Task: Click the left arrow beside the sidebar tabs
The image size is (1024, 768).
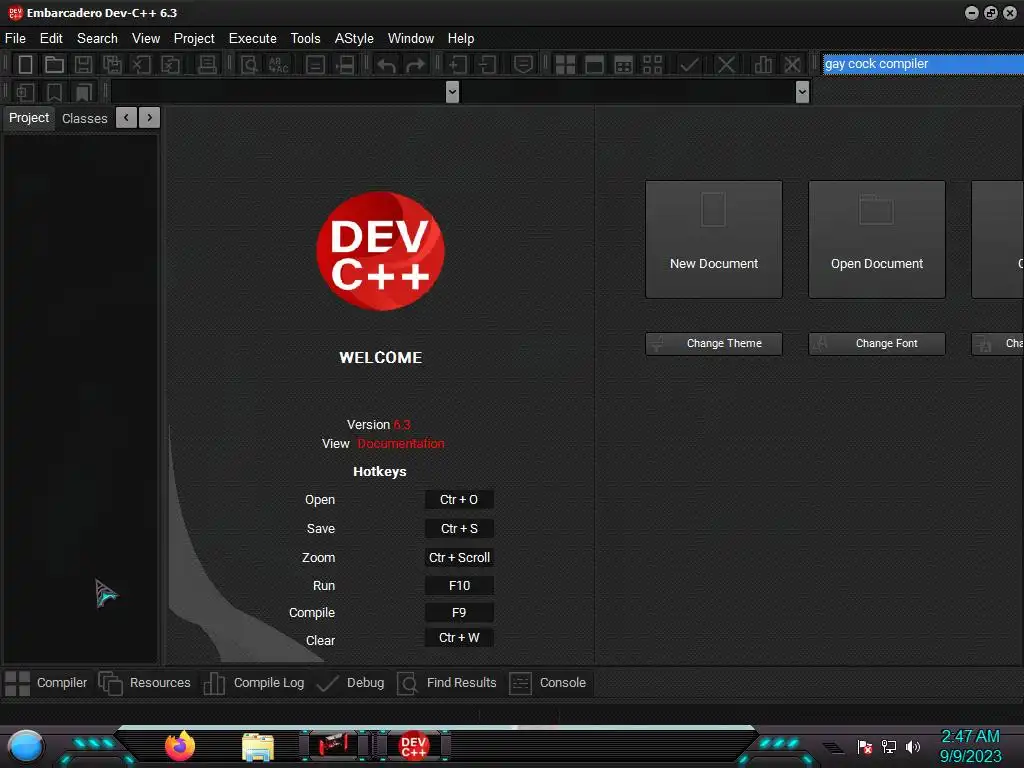Action: [x=126, y=118]
